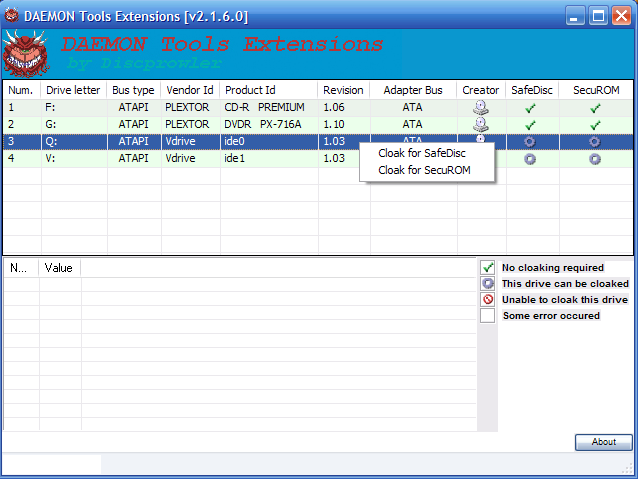
Task: Click 'No cloaking required' legend text
Action: click(x=553, y=267)
